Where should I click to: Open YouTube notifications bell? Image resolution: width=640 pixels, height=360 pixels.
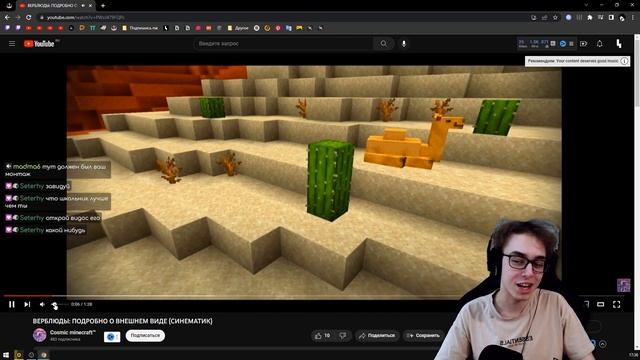tap(600, 44)
